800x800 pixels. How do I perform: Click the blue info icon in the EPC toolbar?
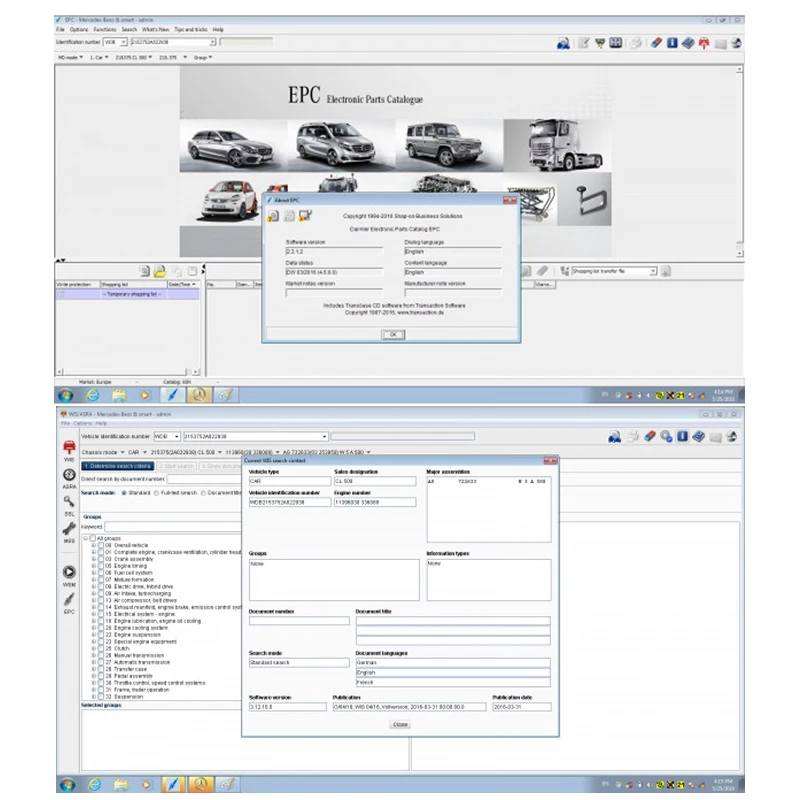(672, 43)
